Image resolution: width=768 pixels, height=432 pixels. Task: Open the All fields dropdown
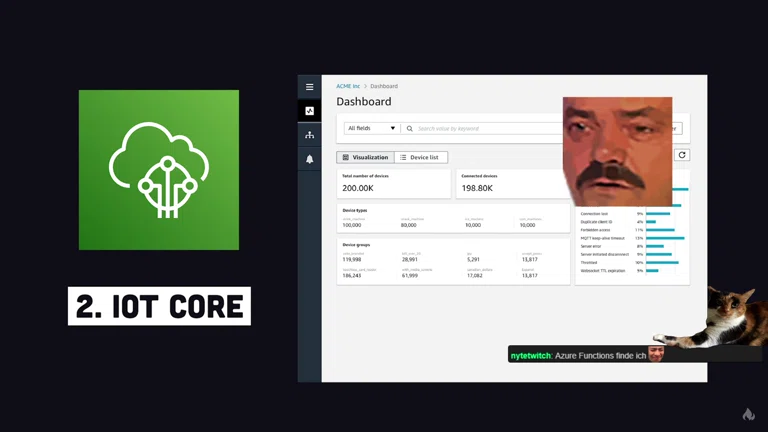[371, 128]
